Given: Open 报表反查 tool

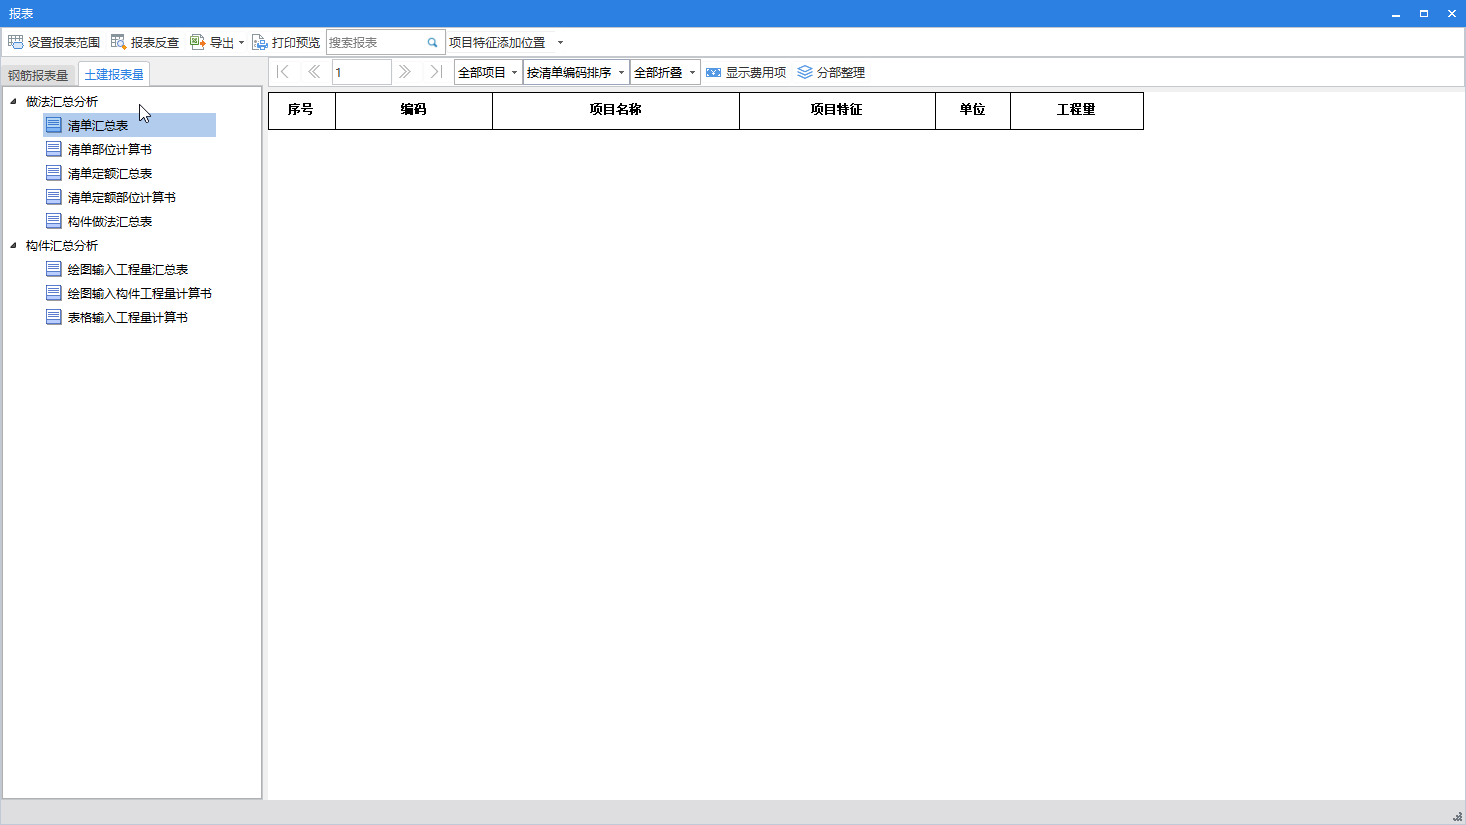Looking at the screenshot, I should (145, 42).
